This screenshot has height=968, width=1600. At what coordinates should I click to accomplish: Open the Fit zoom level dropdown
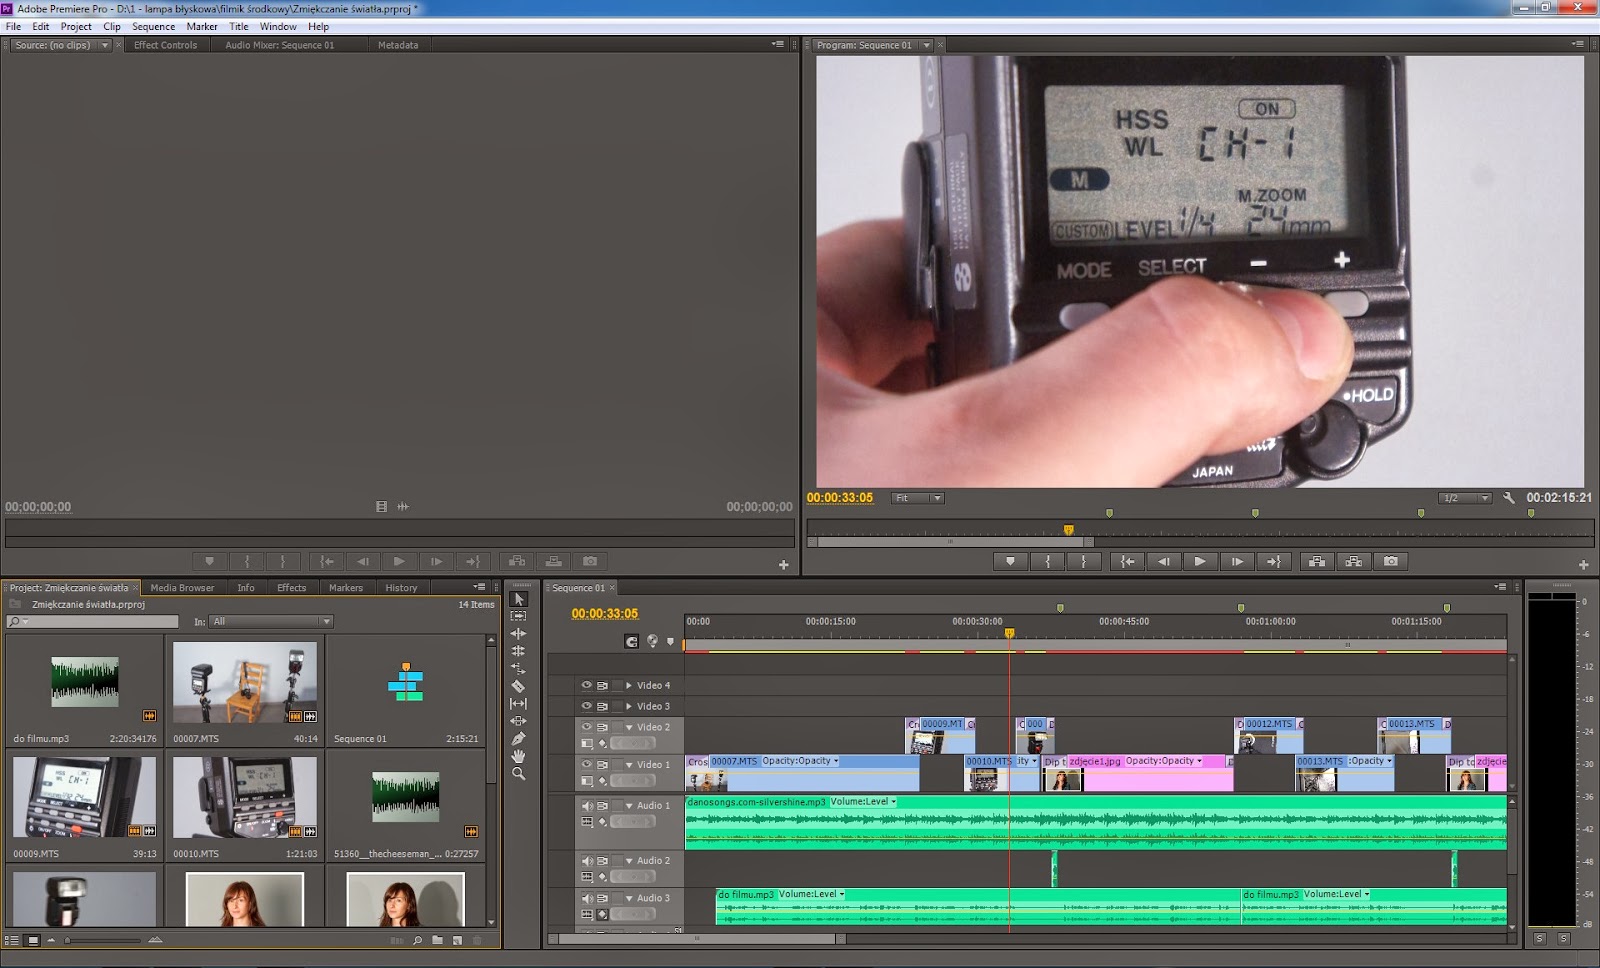tap(918, 498)
